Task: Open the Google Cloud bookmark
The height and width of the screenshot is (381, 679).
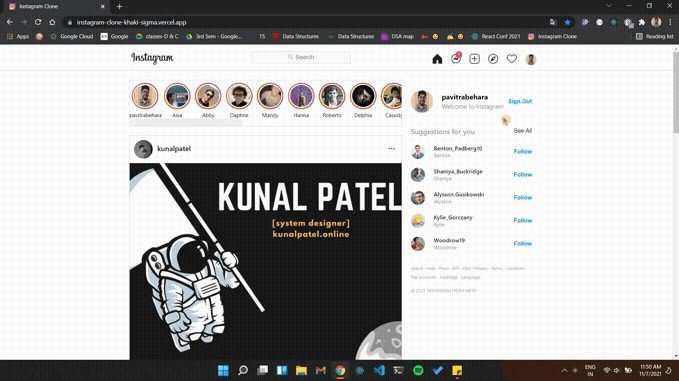Action: click(72, 36)
